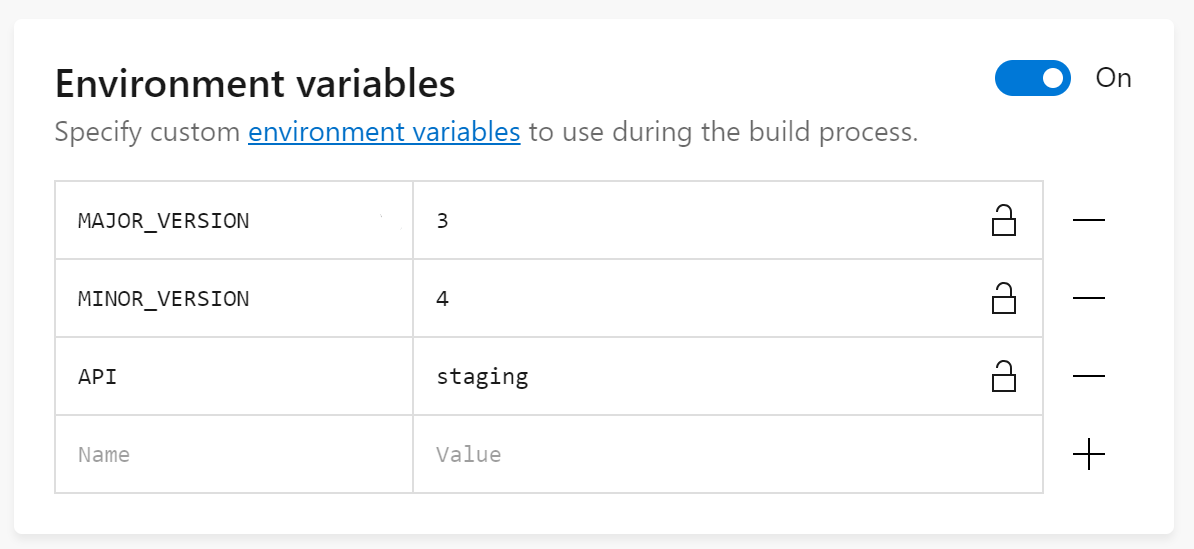Delete the MINOR_VERSION row using the minus icon
The width and height of the screenshot is (1194, 549).
[1088, 298]
